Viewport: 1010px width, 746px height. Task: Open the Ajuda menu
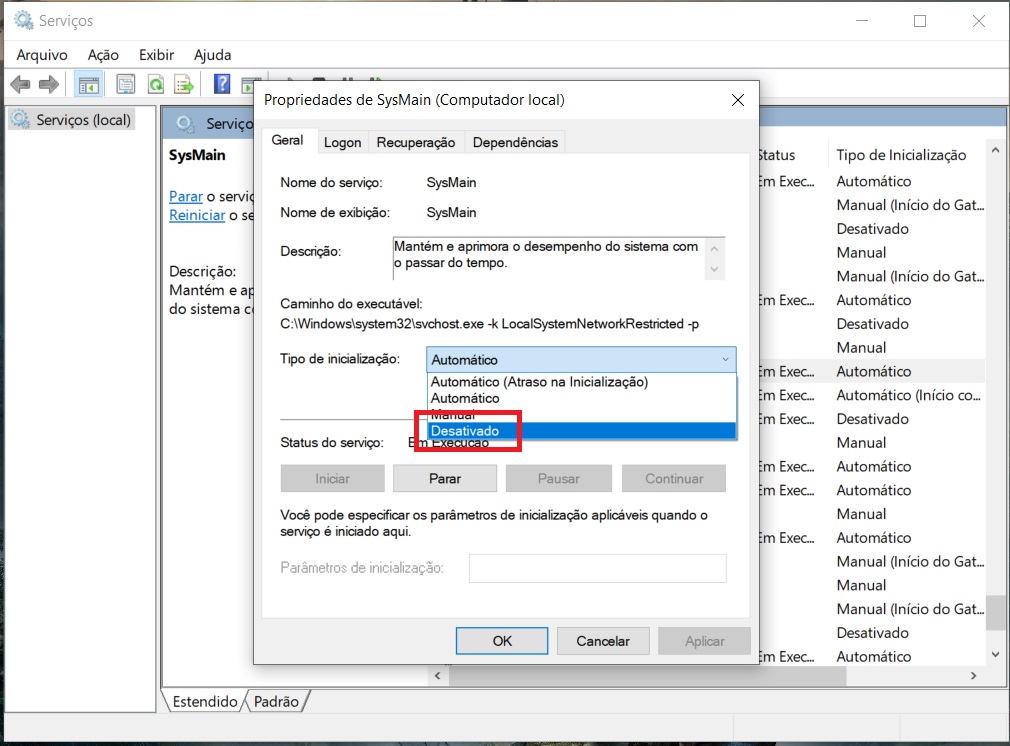tap(213, 55)
